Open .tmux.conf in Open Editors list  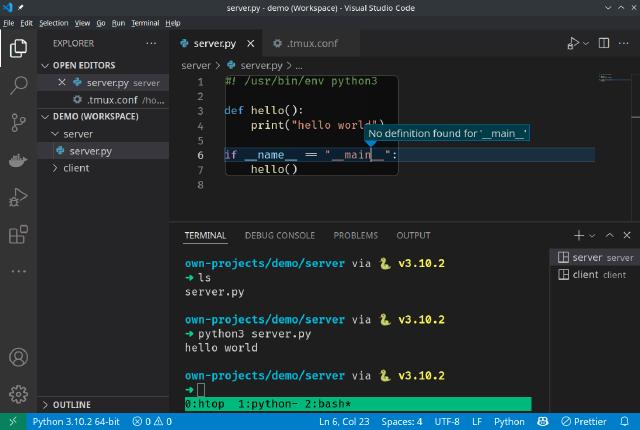coord(103,100)
